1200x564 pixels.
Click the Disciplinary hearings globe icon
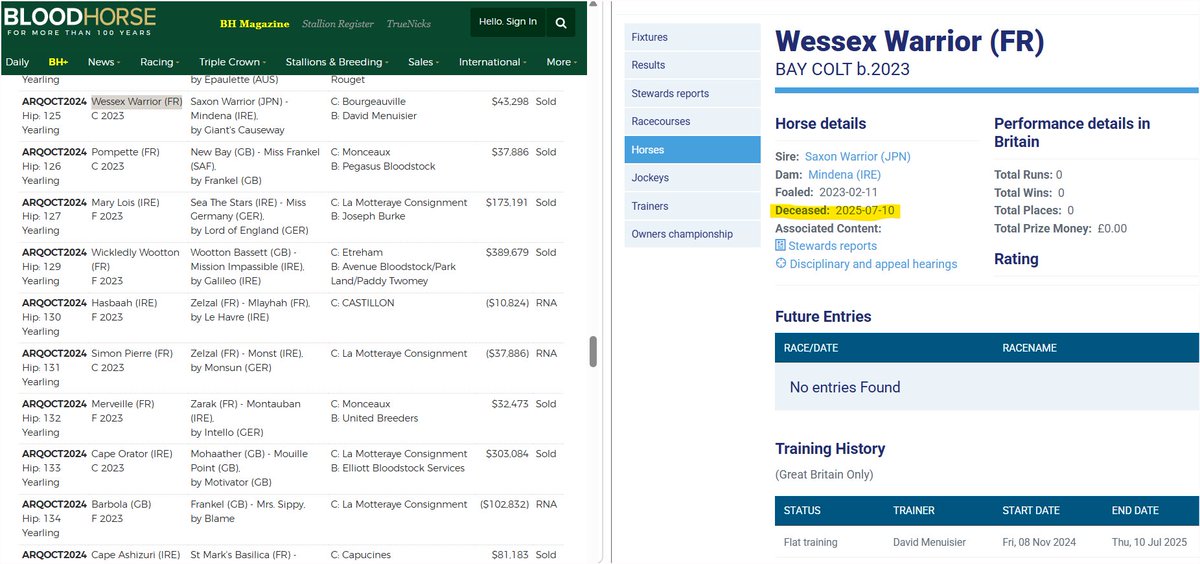tap(781, 264)
